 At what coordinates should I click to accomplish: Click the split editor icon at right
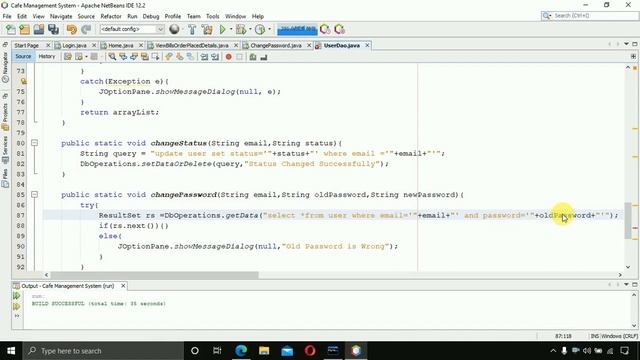633,56
